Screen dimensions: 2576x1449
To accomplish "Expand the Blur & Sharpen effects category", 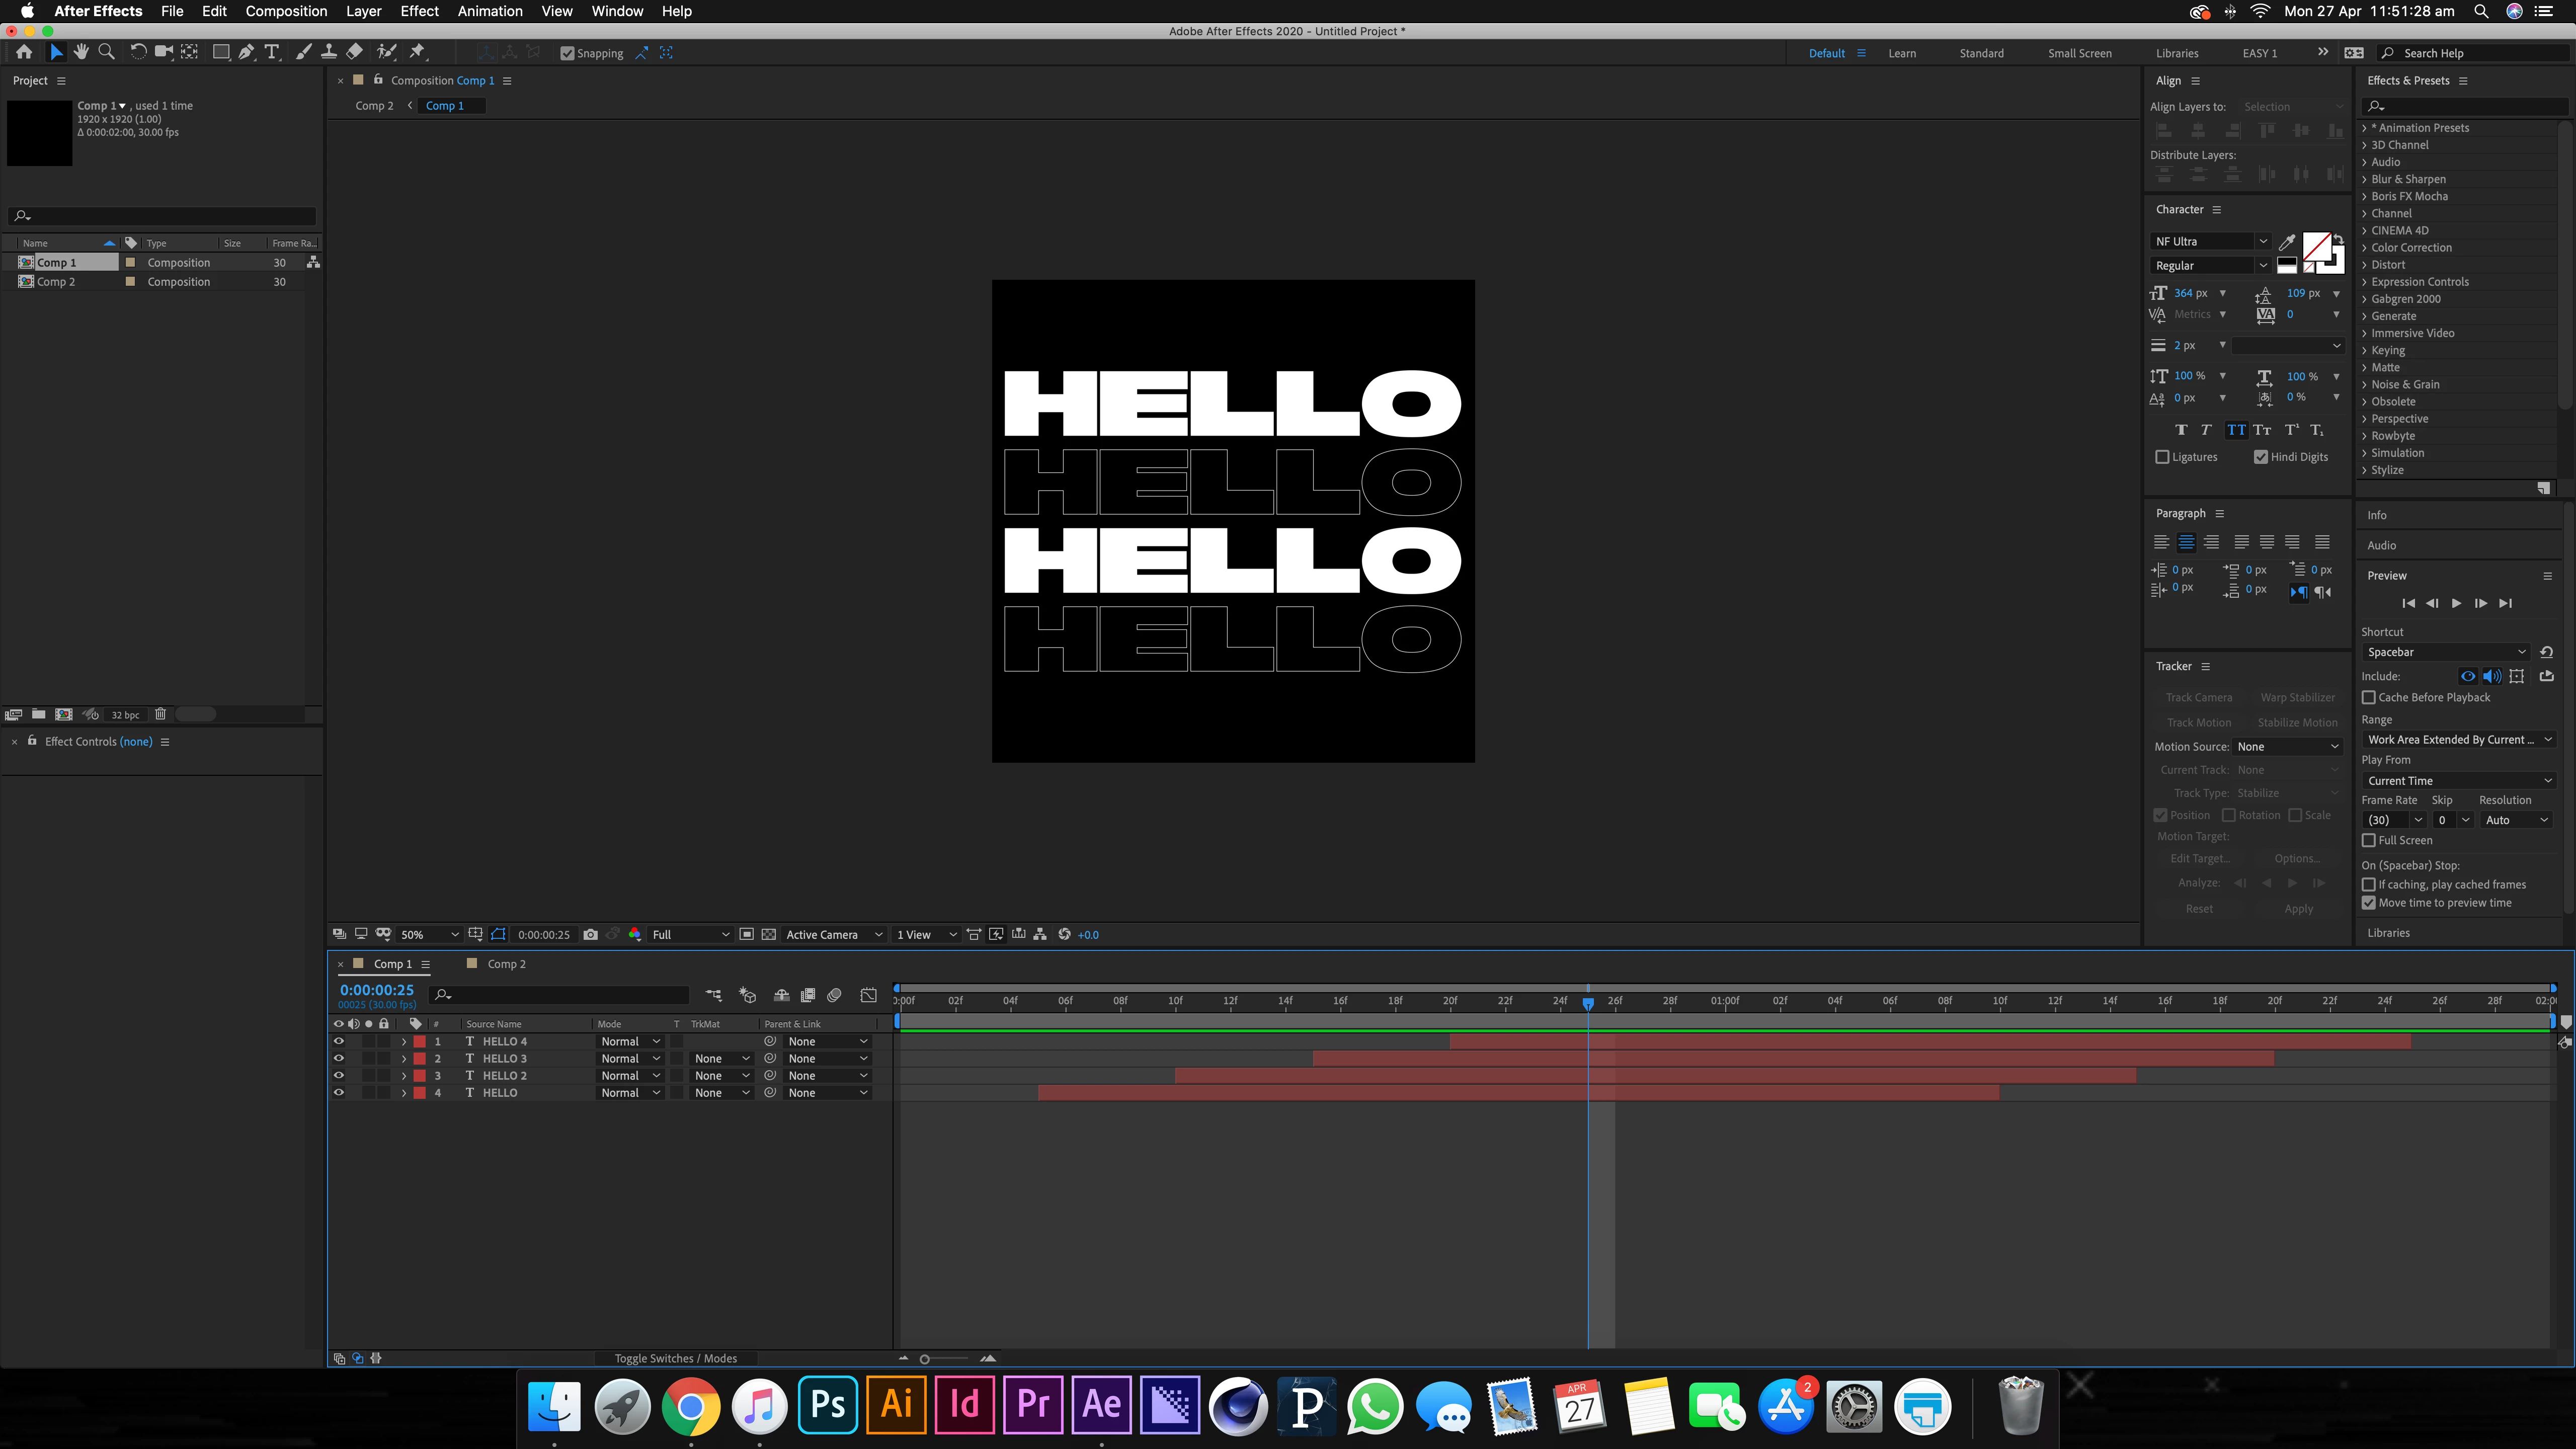I will [2365, 179].
